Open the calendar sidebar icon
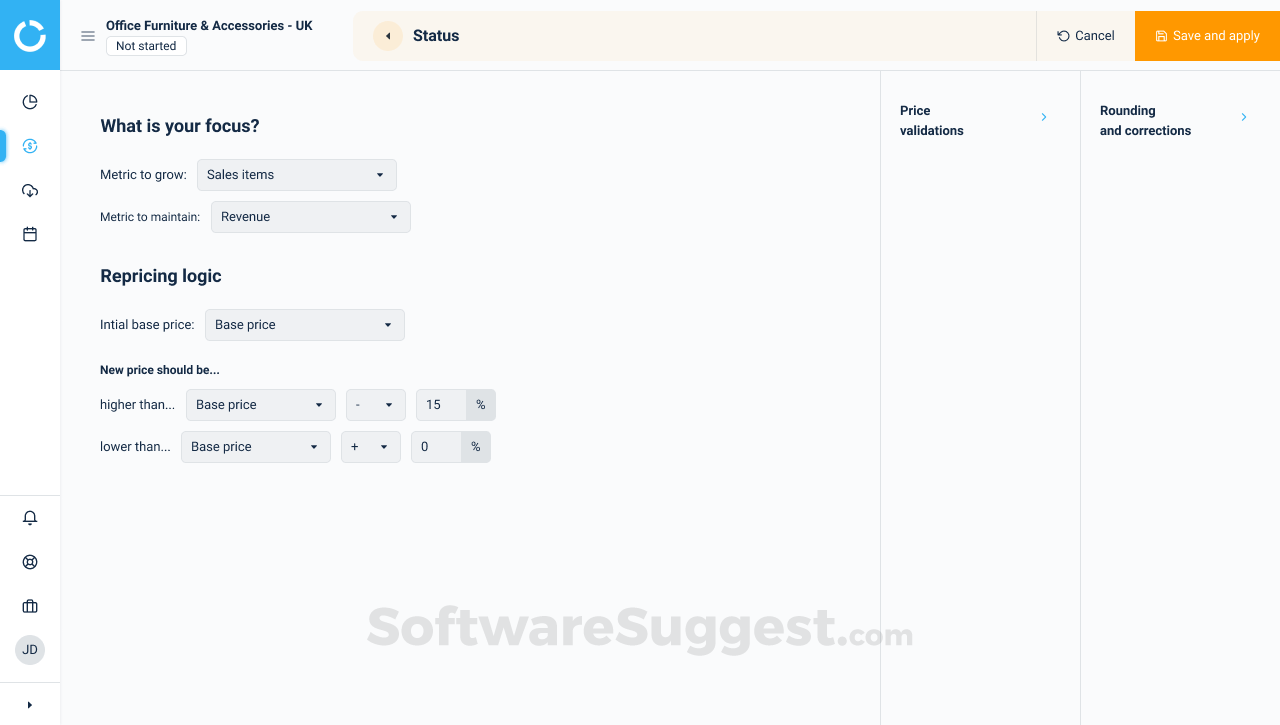Viewport: 1280px width, 725px height. (30, 233)
